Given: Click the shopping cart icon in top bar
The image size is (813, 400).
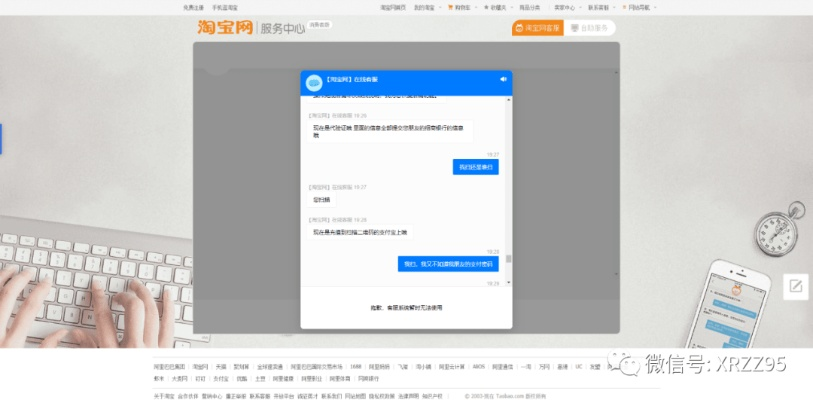Looking at the screenshot, I should coord(451,8).
